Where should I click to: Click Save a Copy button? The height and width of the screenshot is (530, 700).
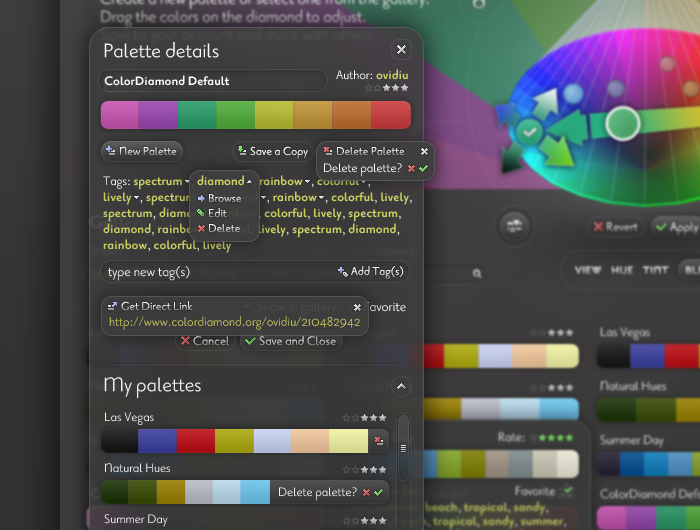tap(273, 152)
